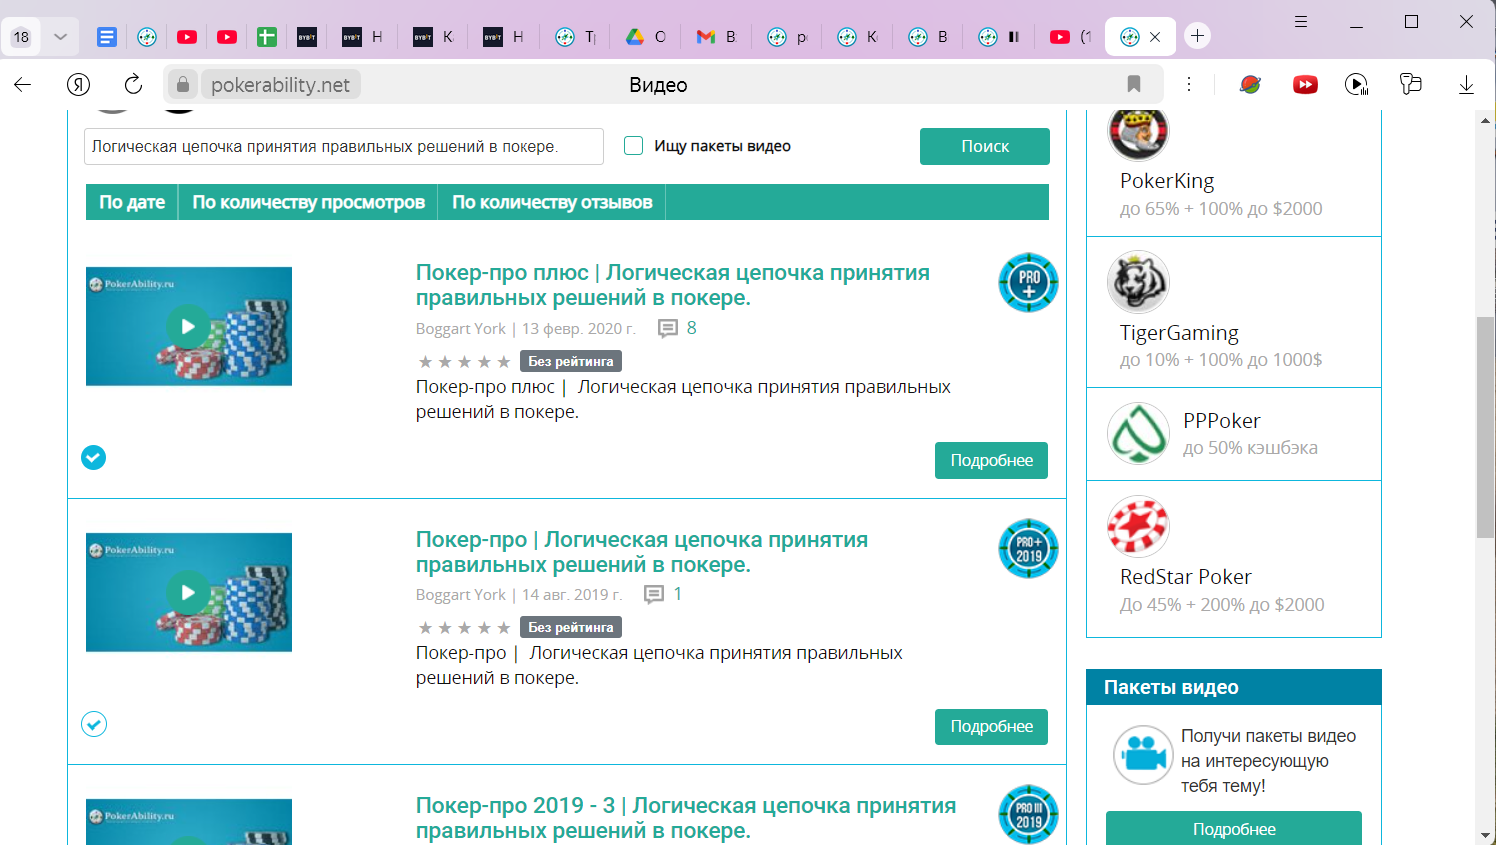1496x845 pixels.
Task: Open the red-green globe extension icon
Action: (x=1250, y=85)
